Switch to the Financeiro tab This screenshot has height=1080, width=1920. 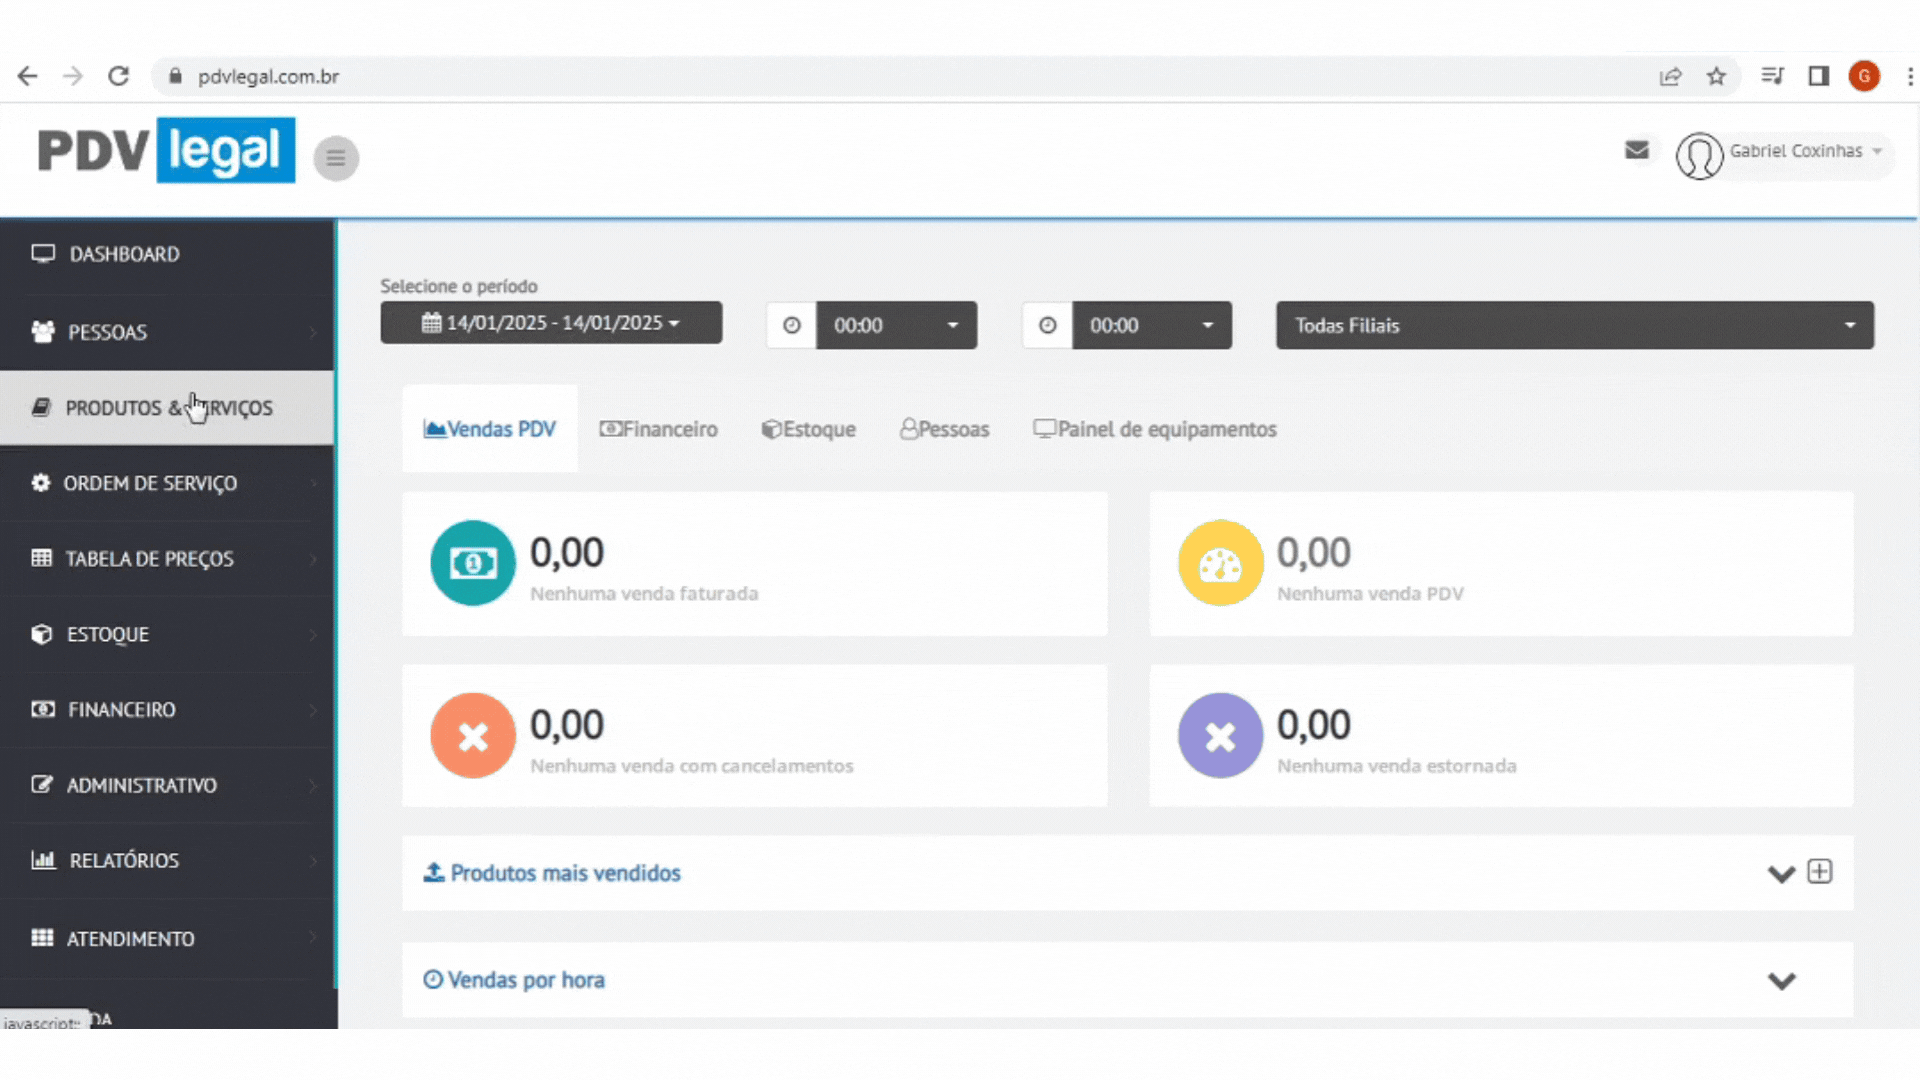[x=659, y=429]
